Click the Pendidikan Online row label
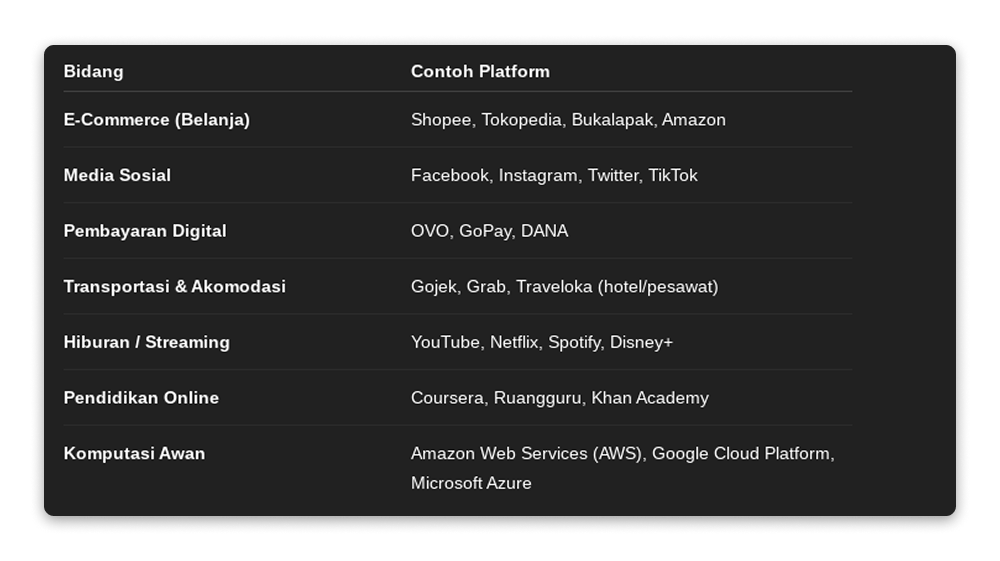 [x=141, y=398]
